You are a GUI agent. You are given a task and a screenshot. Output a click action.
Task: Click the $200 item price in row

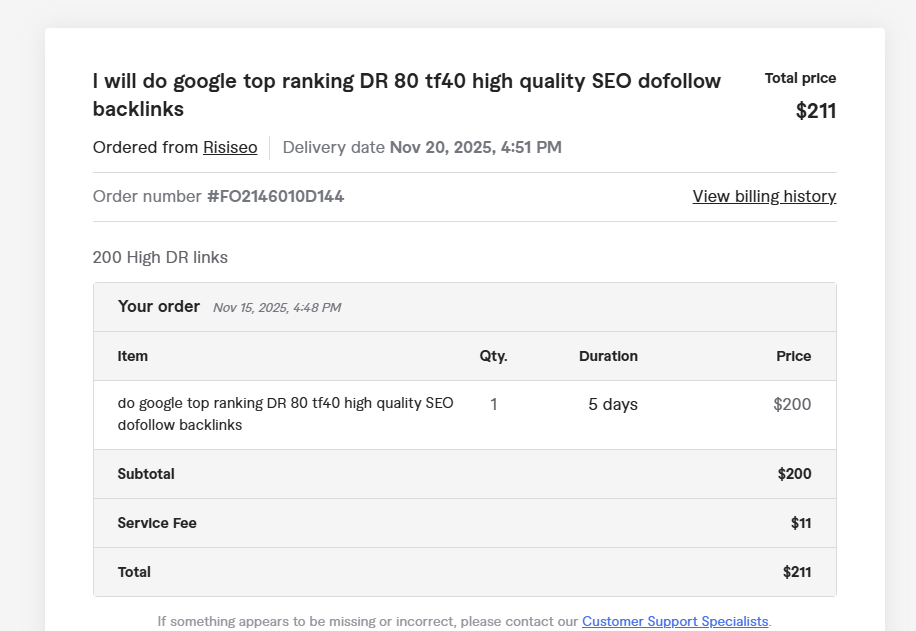[x=792, y=405]
